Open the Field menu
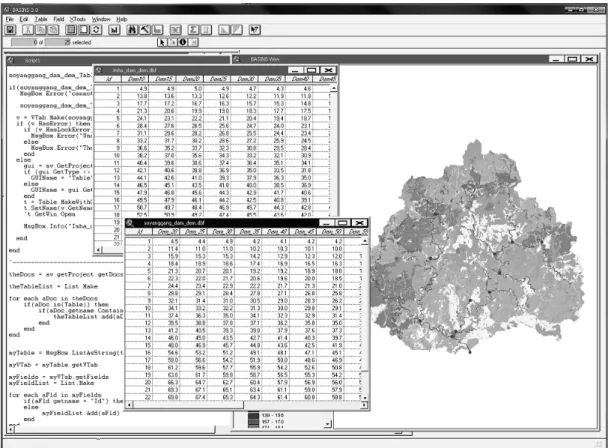This screenshot has height=448, width=611. point(59,19)
